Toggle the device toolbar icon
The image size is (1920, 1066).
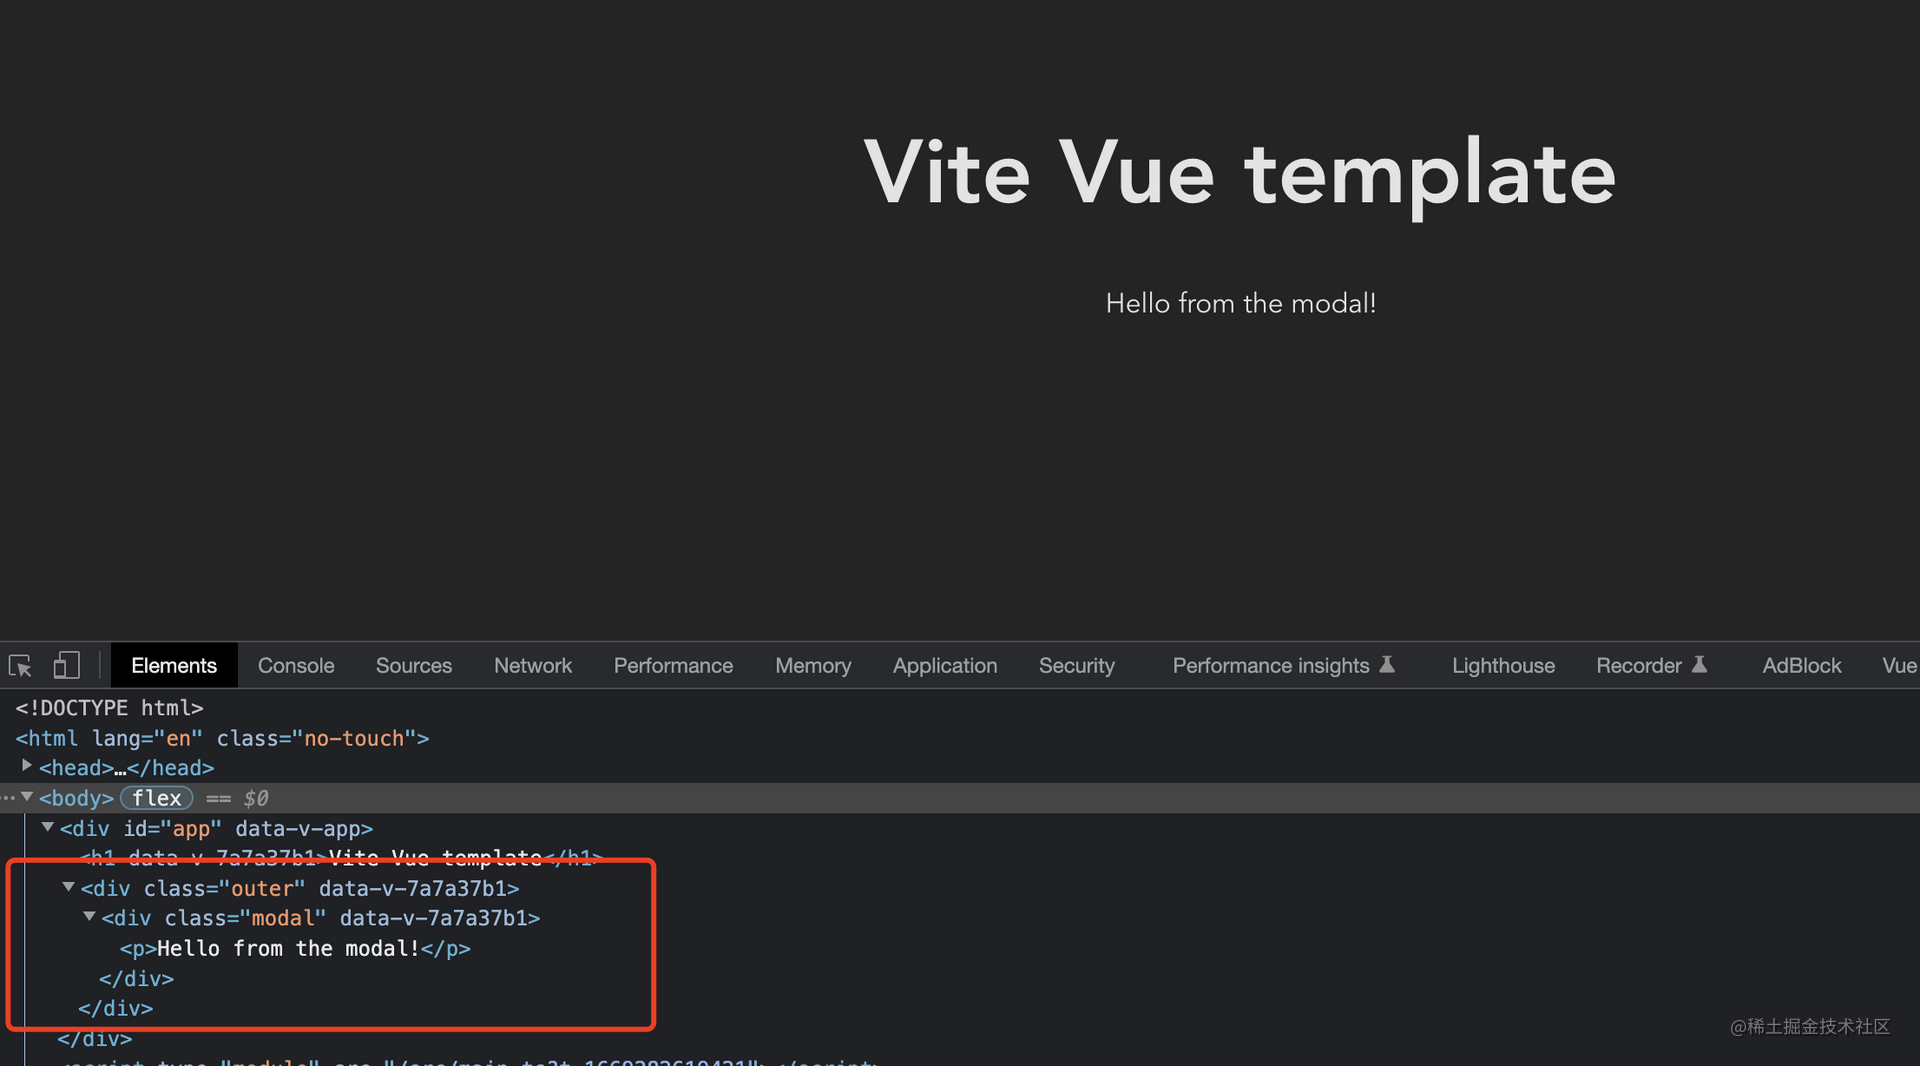(66, 666)
